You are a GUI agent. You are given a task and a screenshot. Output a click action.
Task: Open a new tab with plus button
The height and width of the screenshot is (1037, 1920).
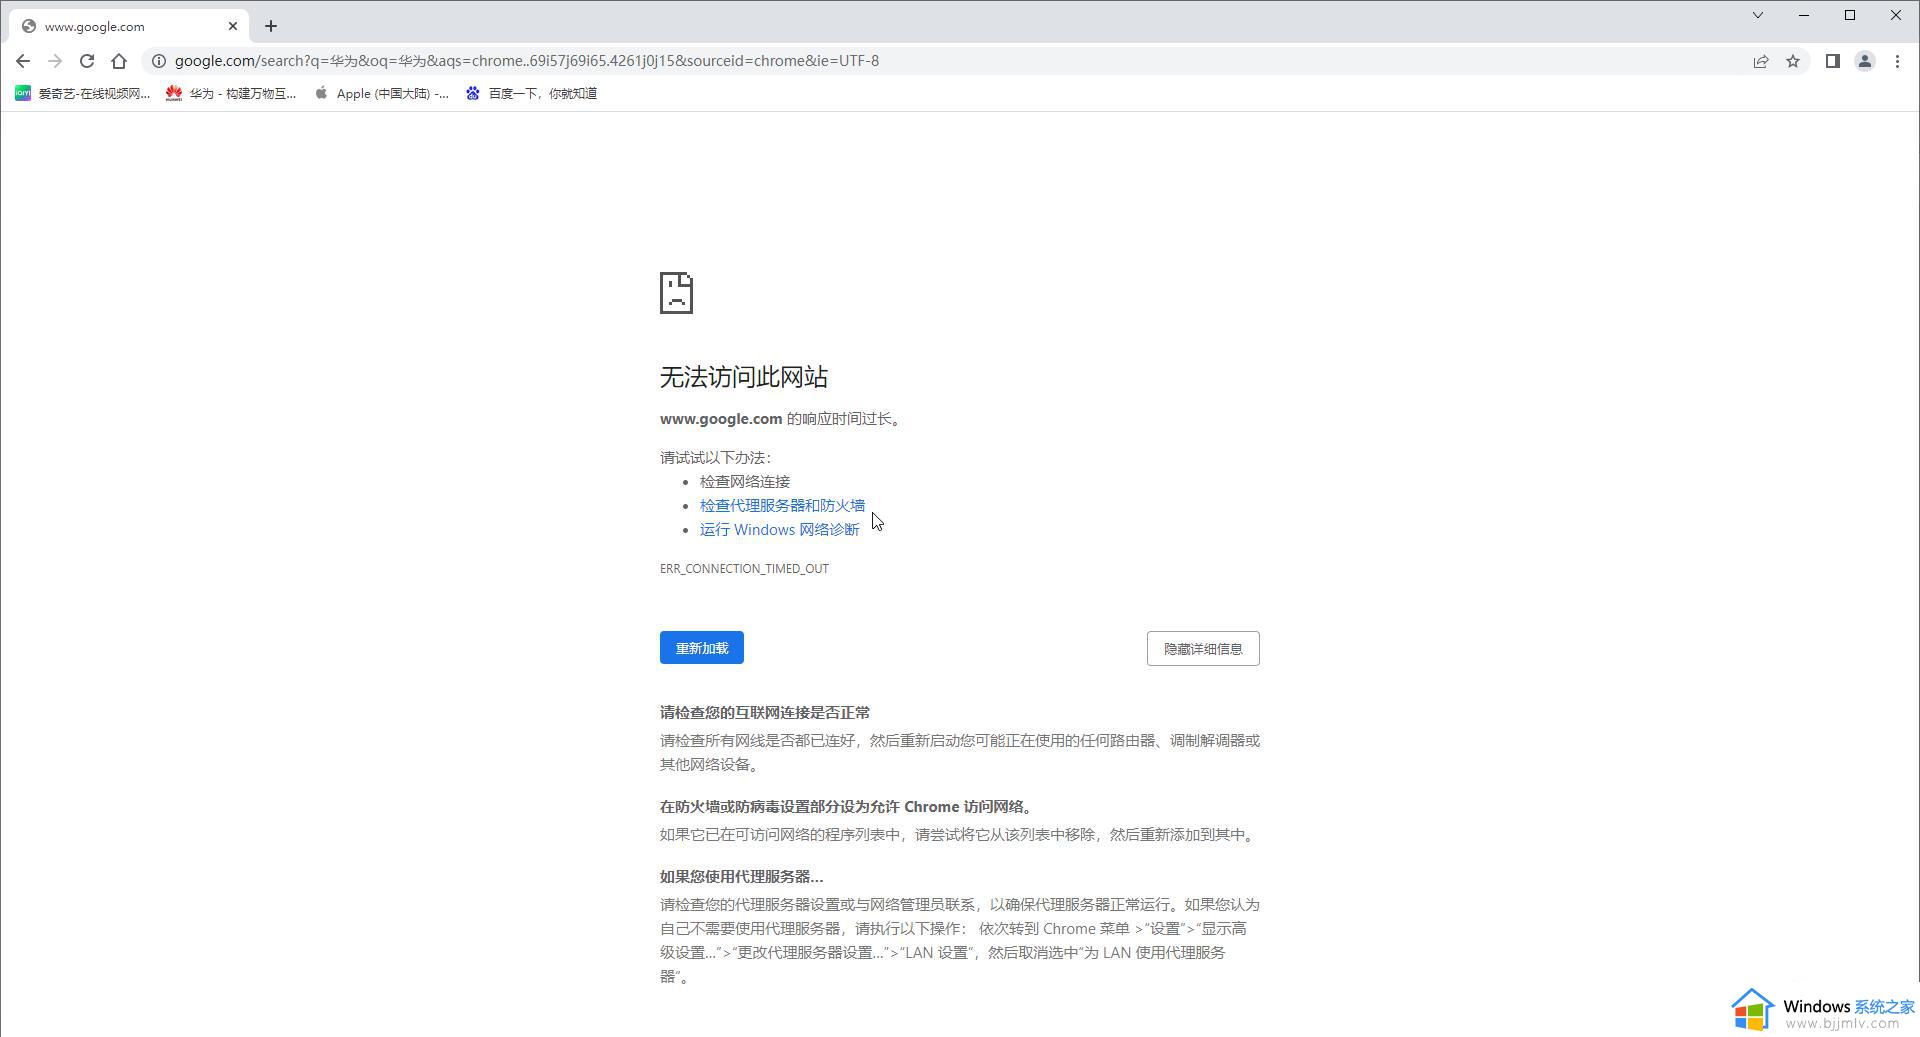click(271, 26)
